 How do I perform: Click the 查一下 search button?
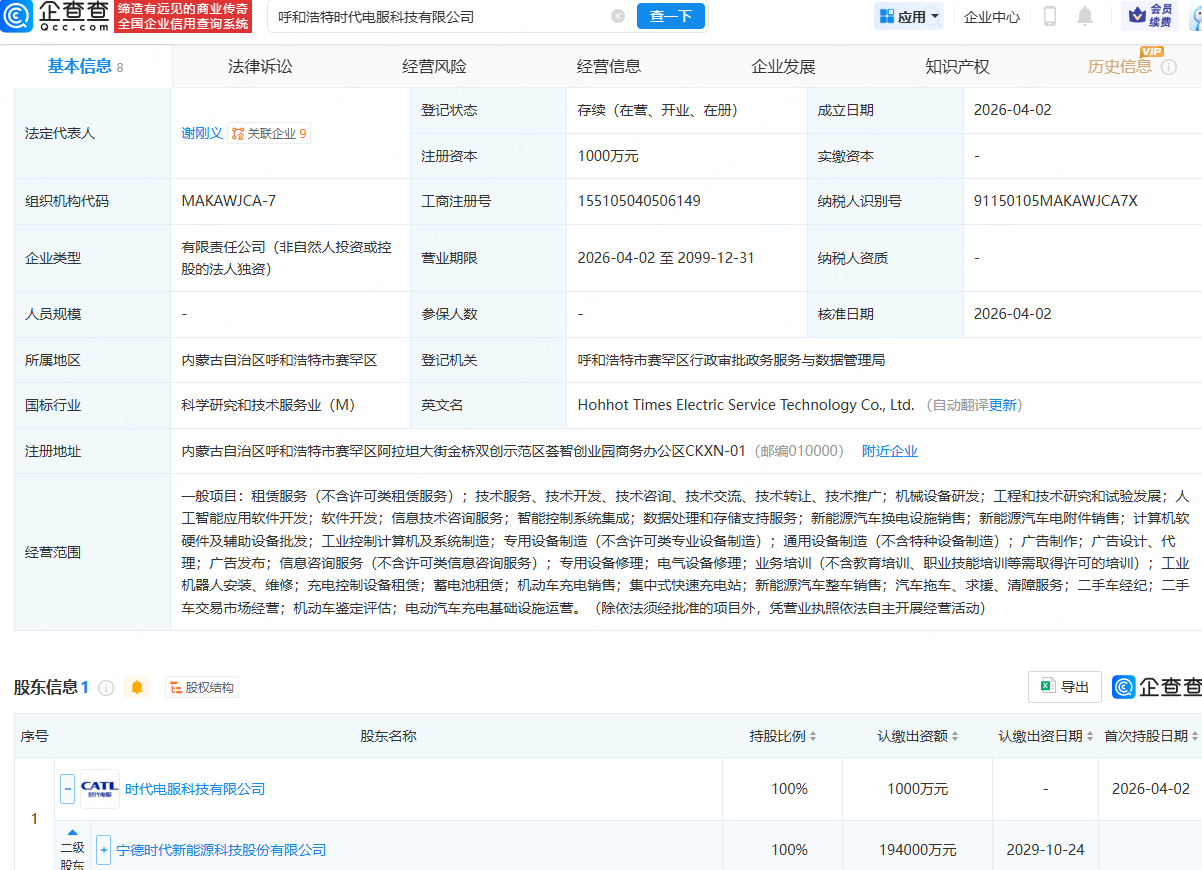click(x=670, y=16)
